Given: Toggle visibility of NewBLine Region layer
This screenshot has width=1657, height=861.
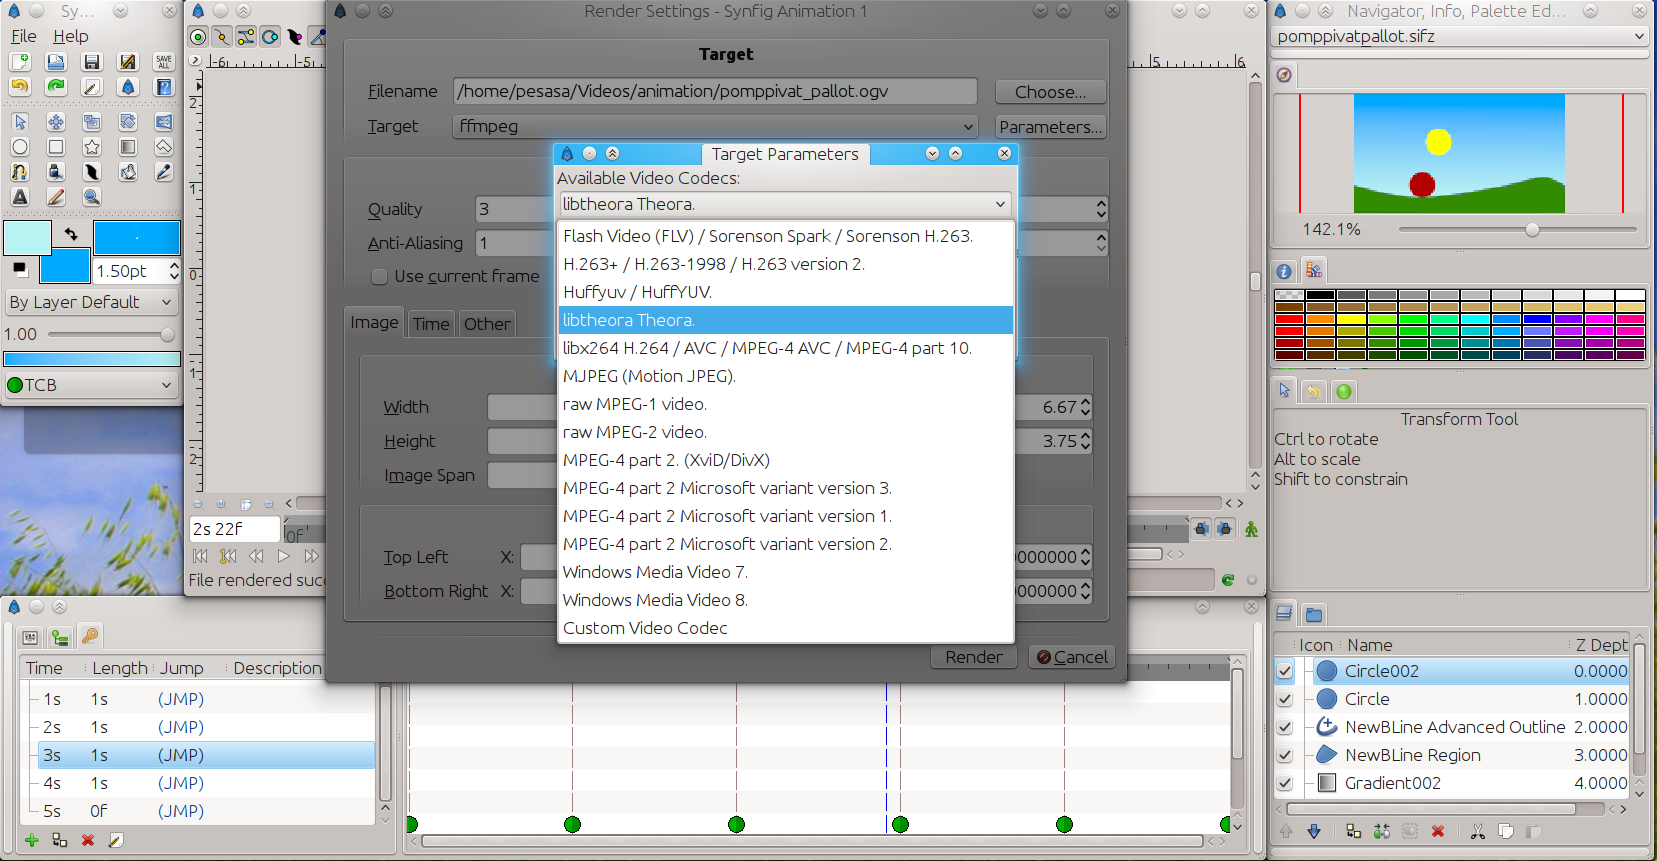Looking at the screenshot, I should (1285, 755).
